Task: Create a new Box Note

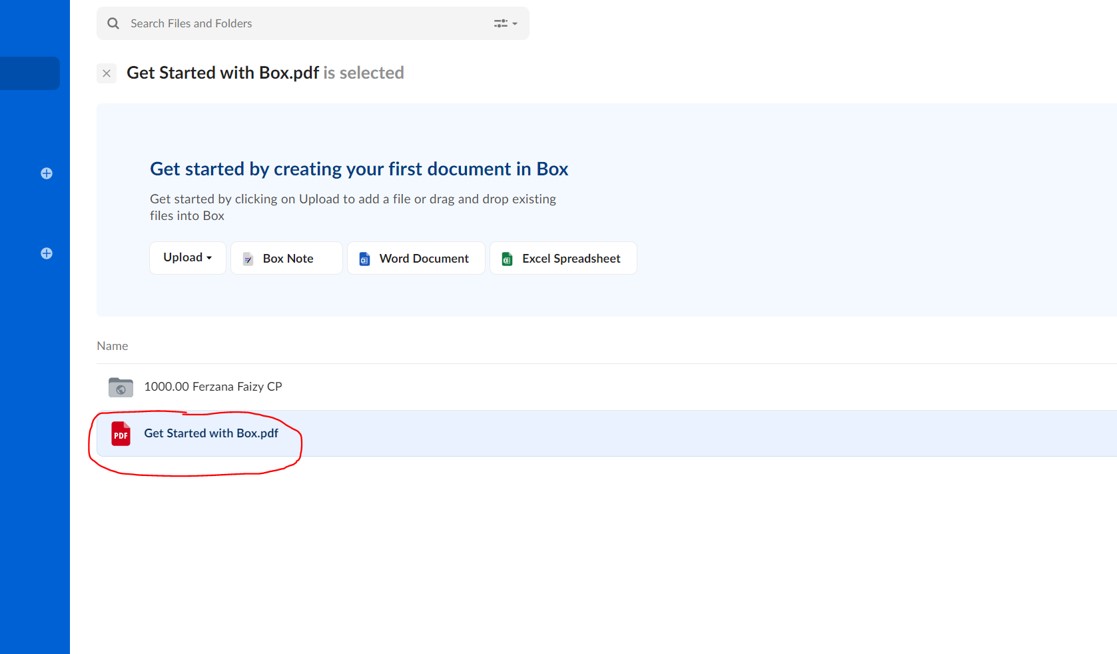Action: point(286,258)
